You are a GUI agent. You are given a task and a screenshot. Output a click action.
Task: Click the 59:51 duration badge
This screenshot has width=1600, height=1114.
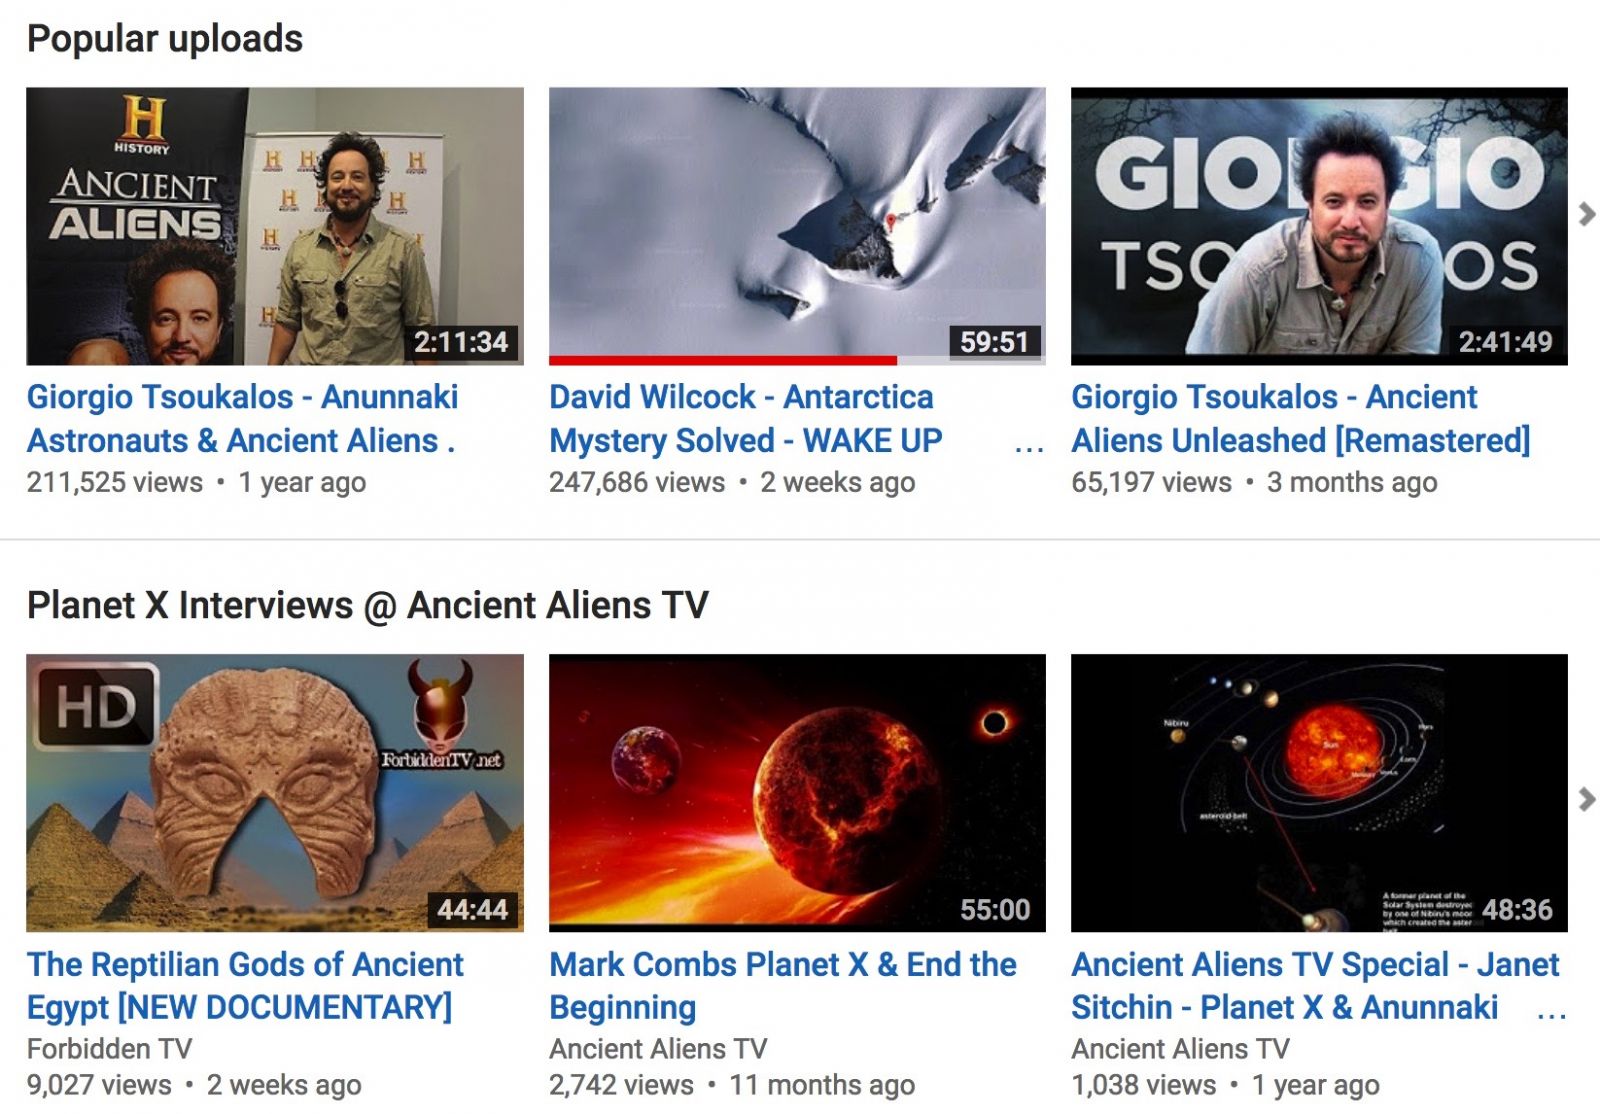click(x=994, y=342)
